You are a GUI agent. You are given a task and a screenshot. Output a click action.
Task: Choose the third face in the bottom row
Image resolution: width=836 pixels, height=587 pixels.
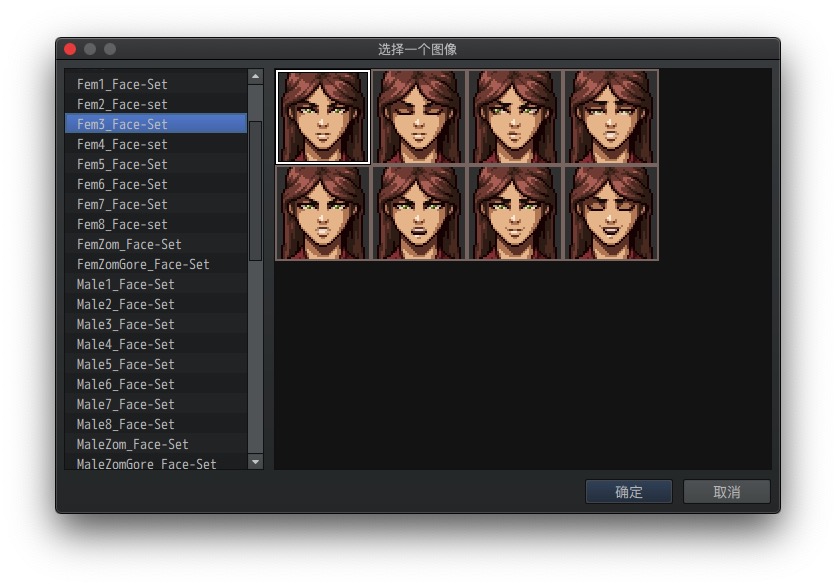(x=515, y=213)
